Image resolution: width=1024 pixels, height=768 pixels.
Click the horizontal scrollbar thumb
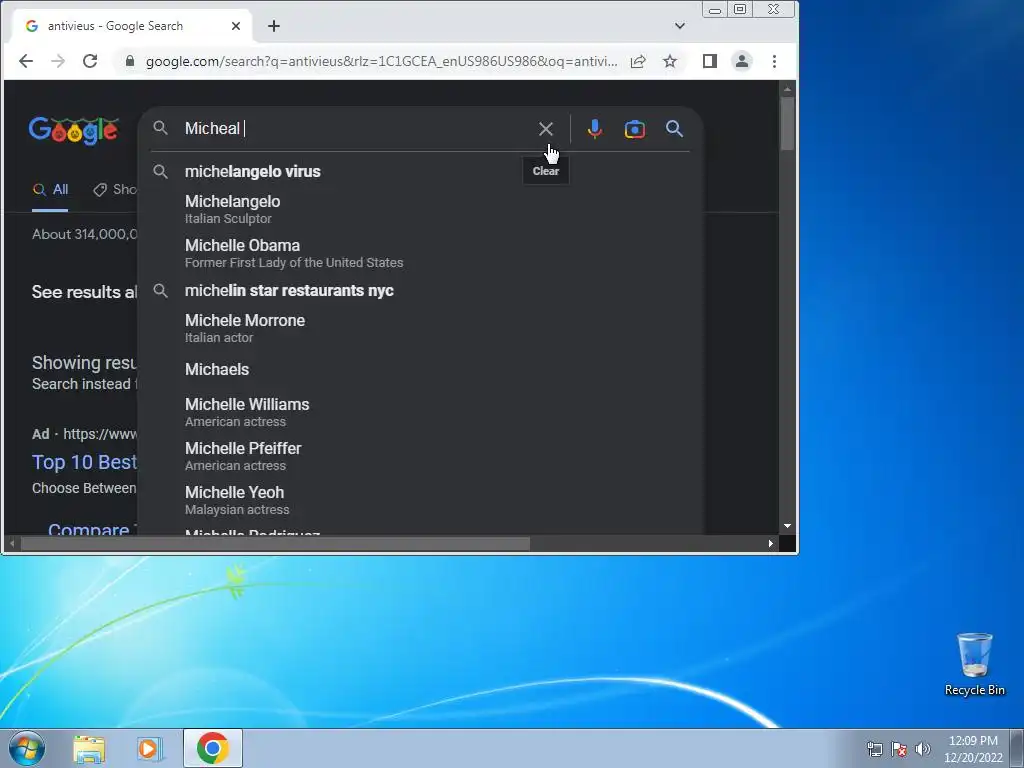click(x=275, y=543)
